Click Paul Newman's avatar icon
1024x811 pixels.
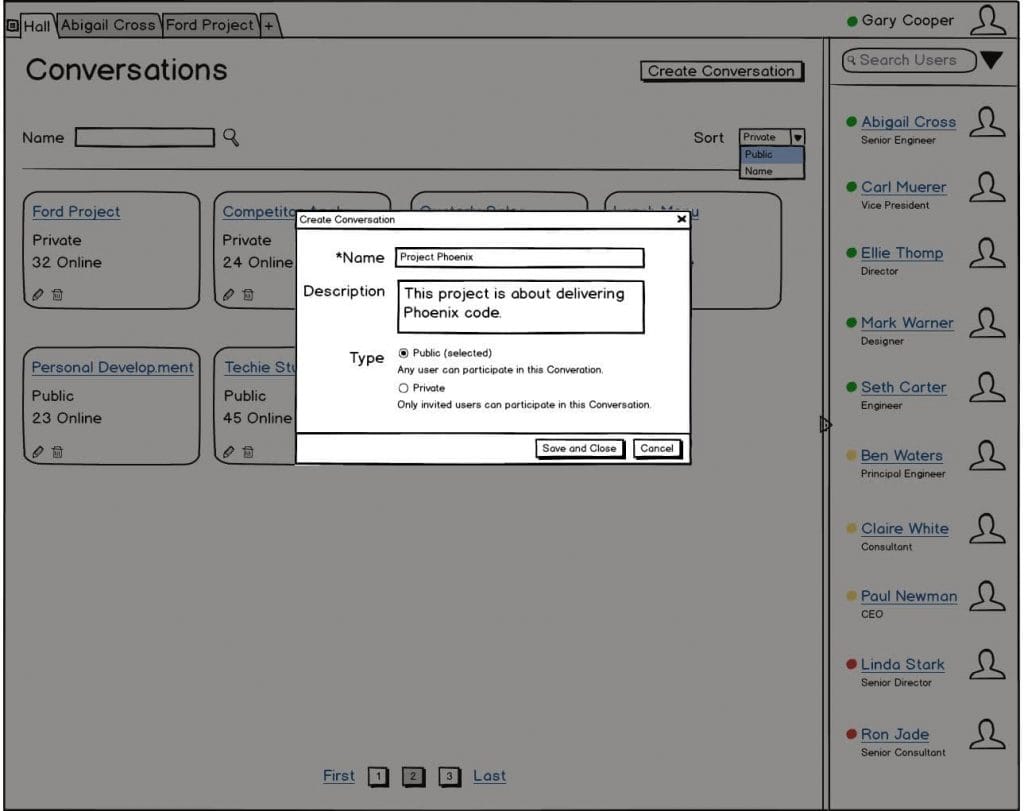coord(987,596)
